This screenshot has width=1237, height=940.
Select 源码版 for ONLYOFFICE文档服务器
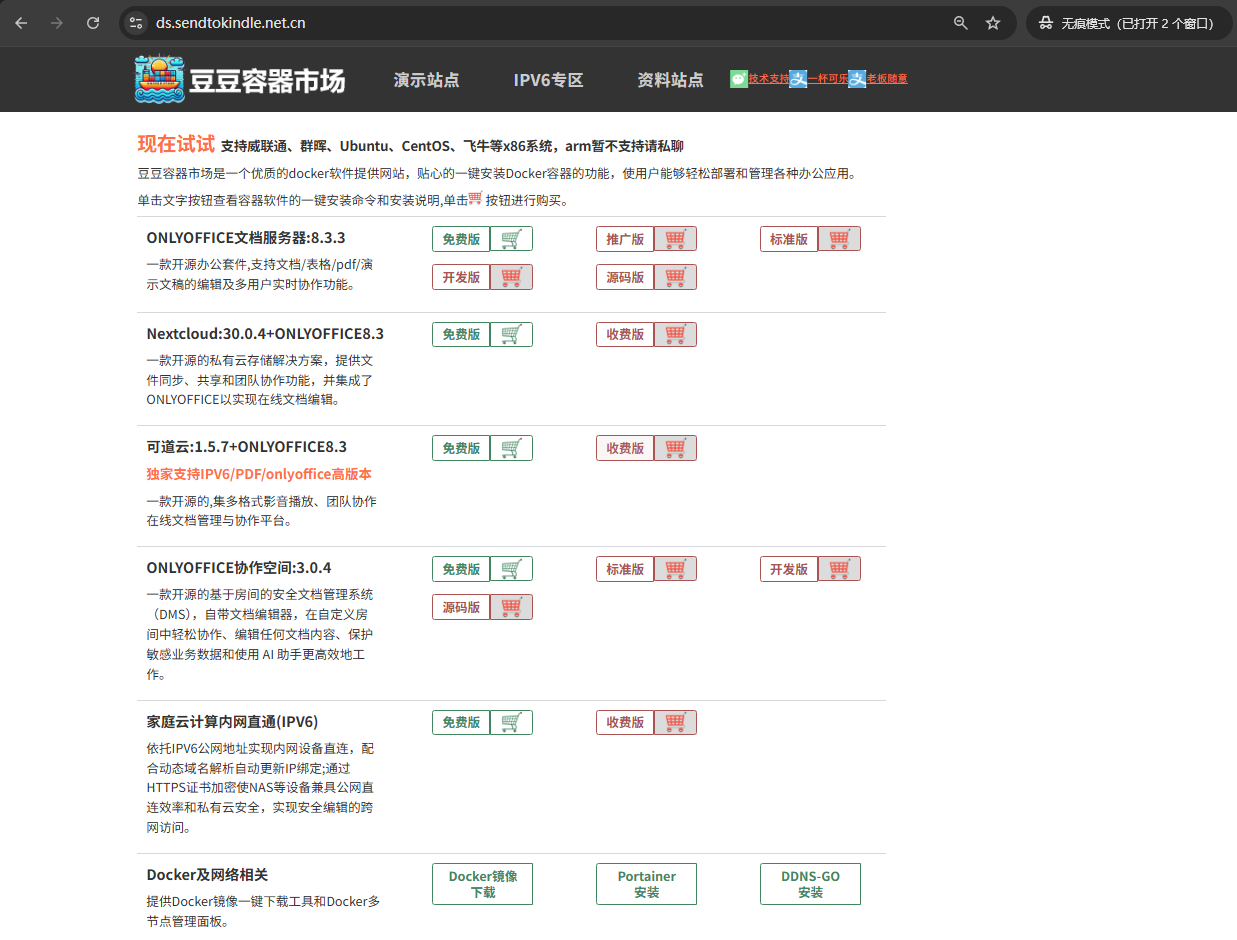click(x=625, y=277)
